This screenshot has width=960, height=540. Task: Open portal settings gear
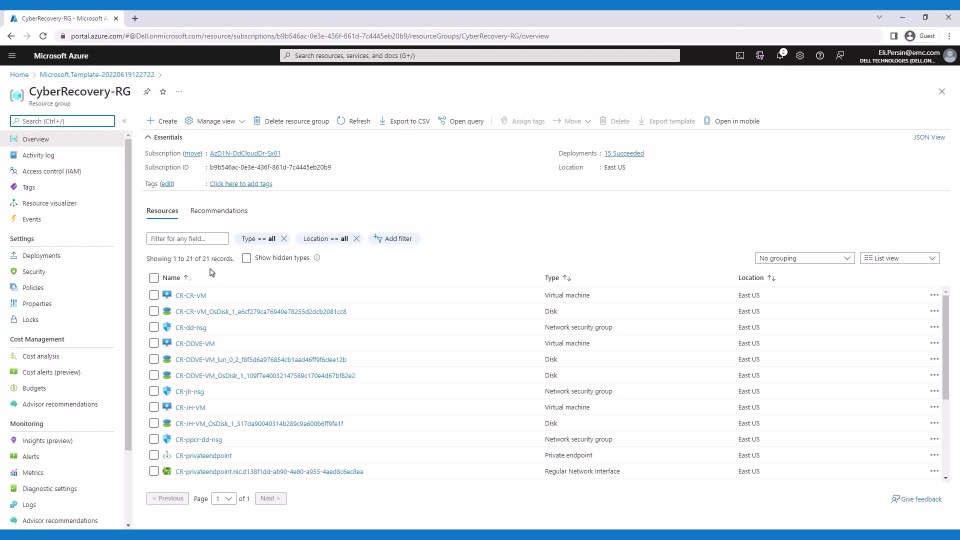click(800, 56)
